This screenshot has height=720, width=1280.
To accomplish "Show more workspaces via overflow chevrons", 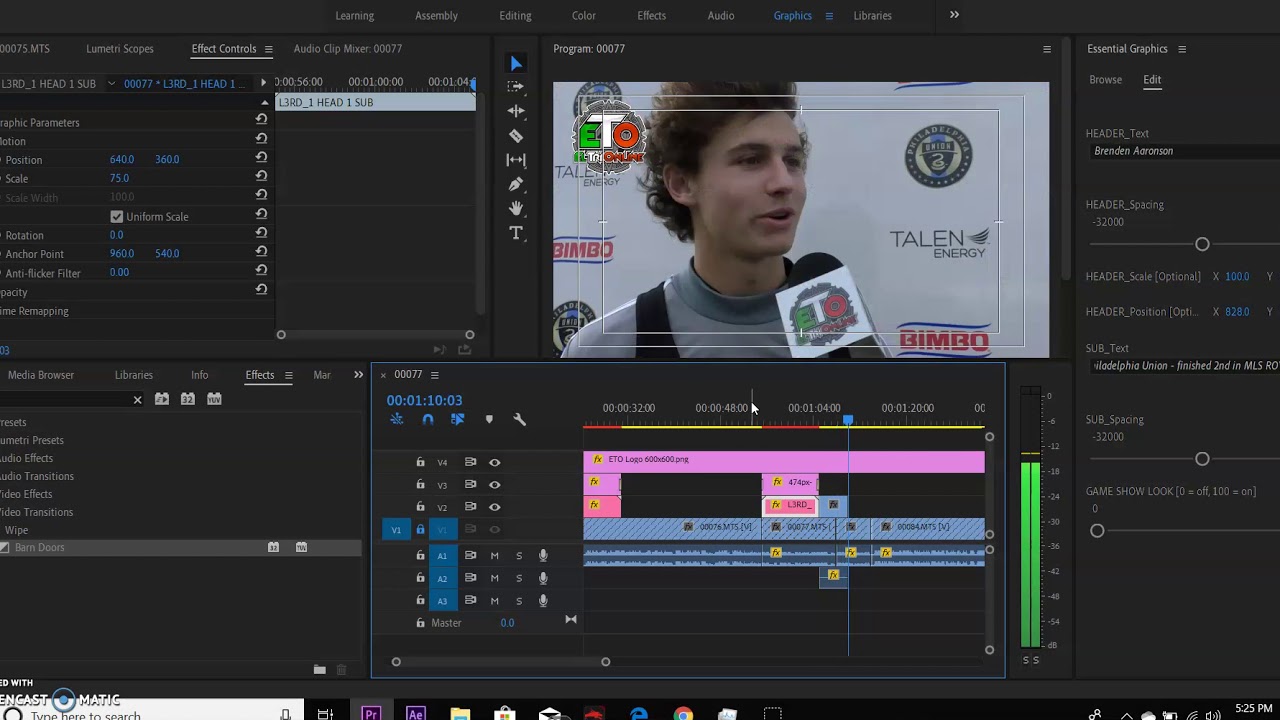I will point(954,15).
